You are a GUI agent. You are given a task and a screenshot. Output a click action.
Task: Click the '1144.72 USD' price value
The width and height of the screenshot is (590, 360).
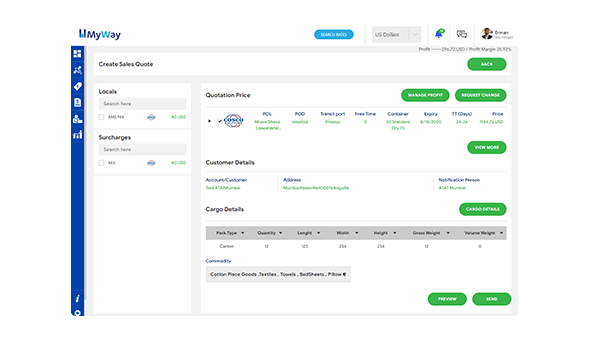coord(491,122)
